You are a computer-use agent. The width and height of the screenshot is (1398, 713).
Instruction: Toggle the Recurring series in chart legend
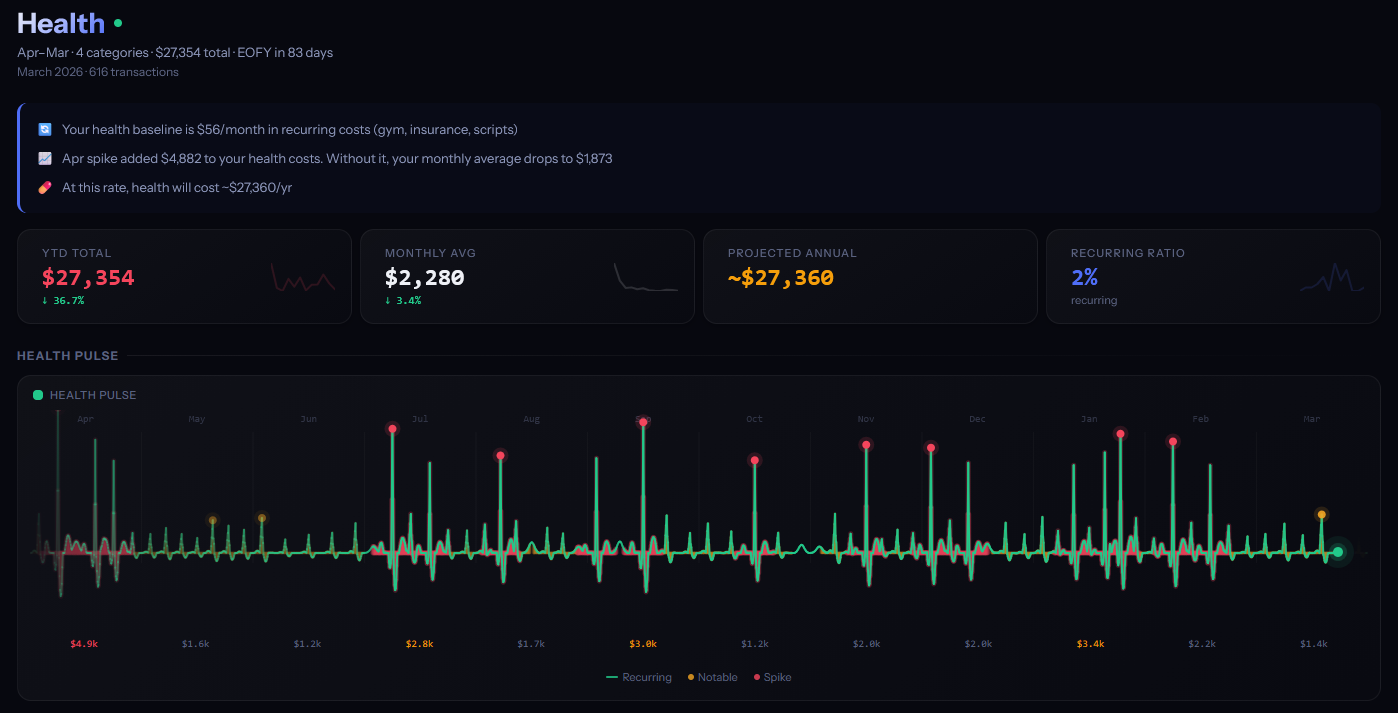click(639, 677)
